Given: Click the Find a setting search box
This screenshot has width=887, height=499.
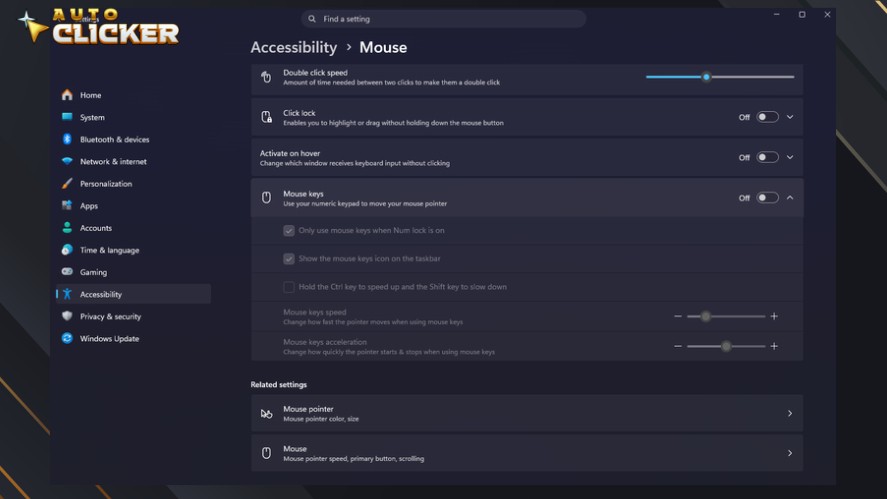Looking at the screenshot, I should [x=444, y=19].
